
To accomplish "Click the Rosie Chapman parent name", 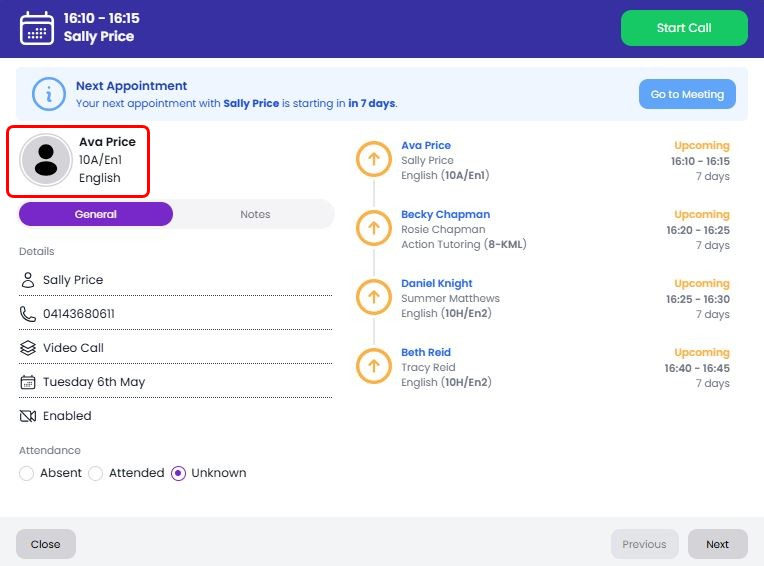I will [x=443, y=229].
